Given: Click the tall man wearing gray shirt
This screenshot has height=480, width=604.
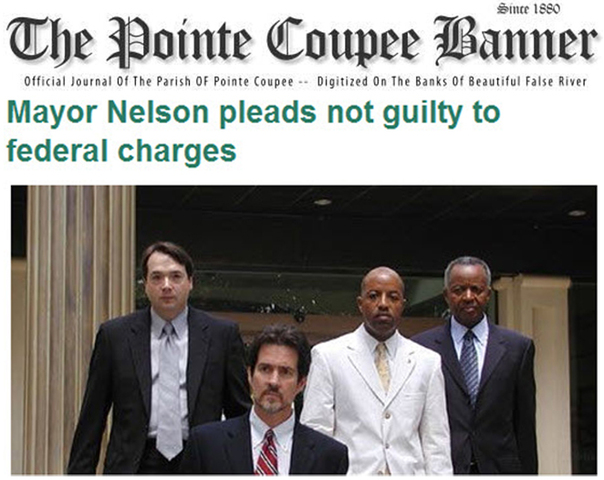Looking at the screenshot, I should click(162, 358).
